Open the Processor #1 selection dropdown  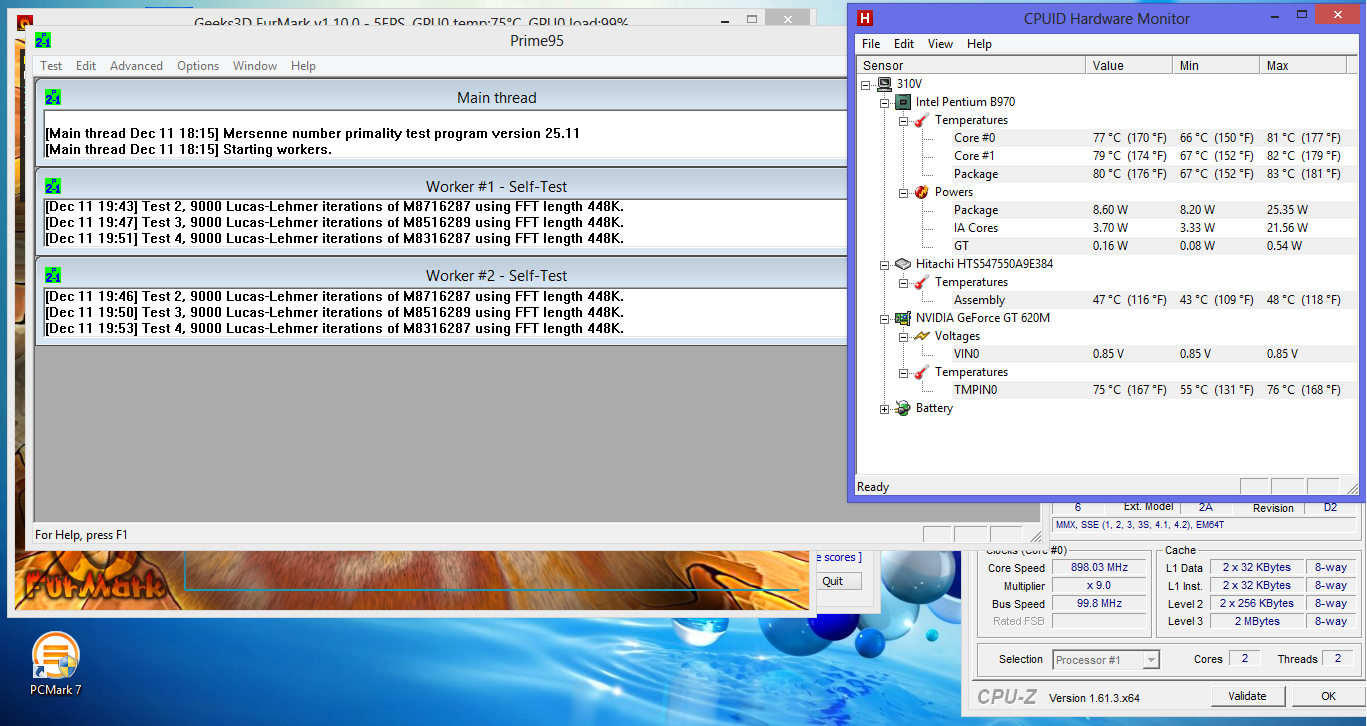coord(1151,659)
